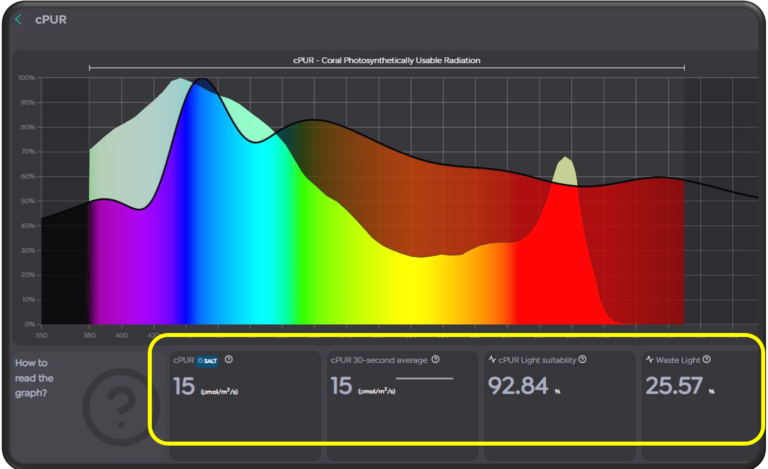The height and width of the screenshot is (469, 768).
Task: Click the 100% label on the y-axis
Action: (x=27, y=77)
